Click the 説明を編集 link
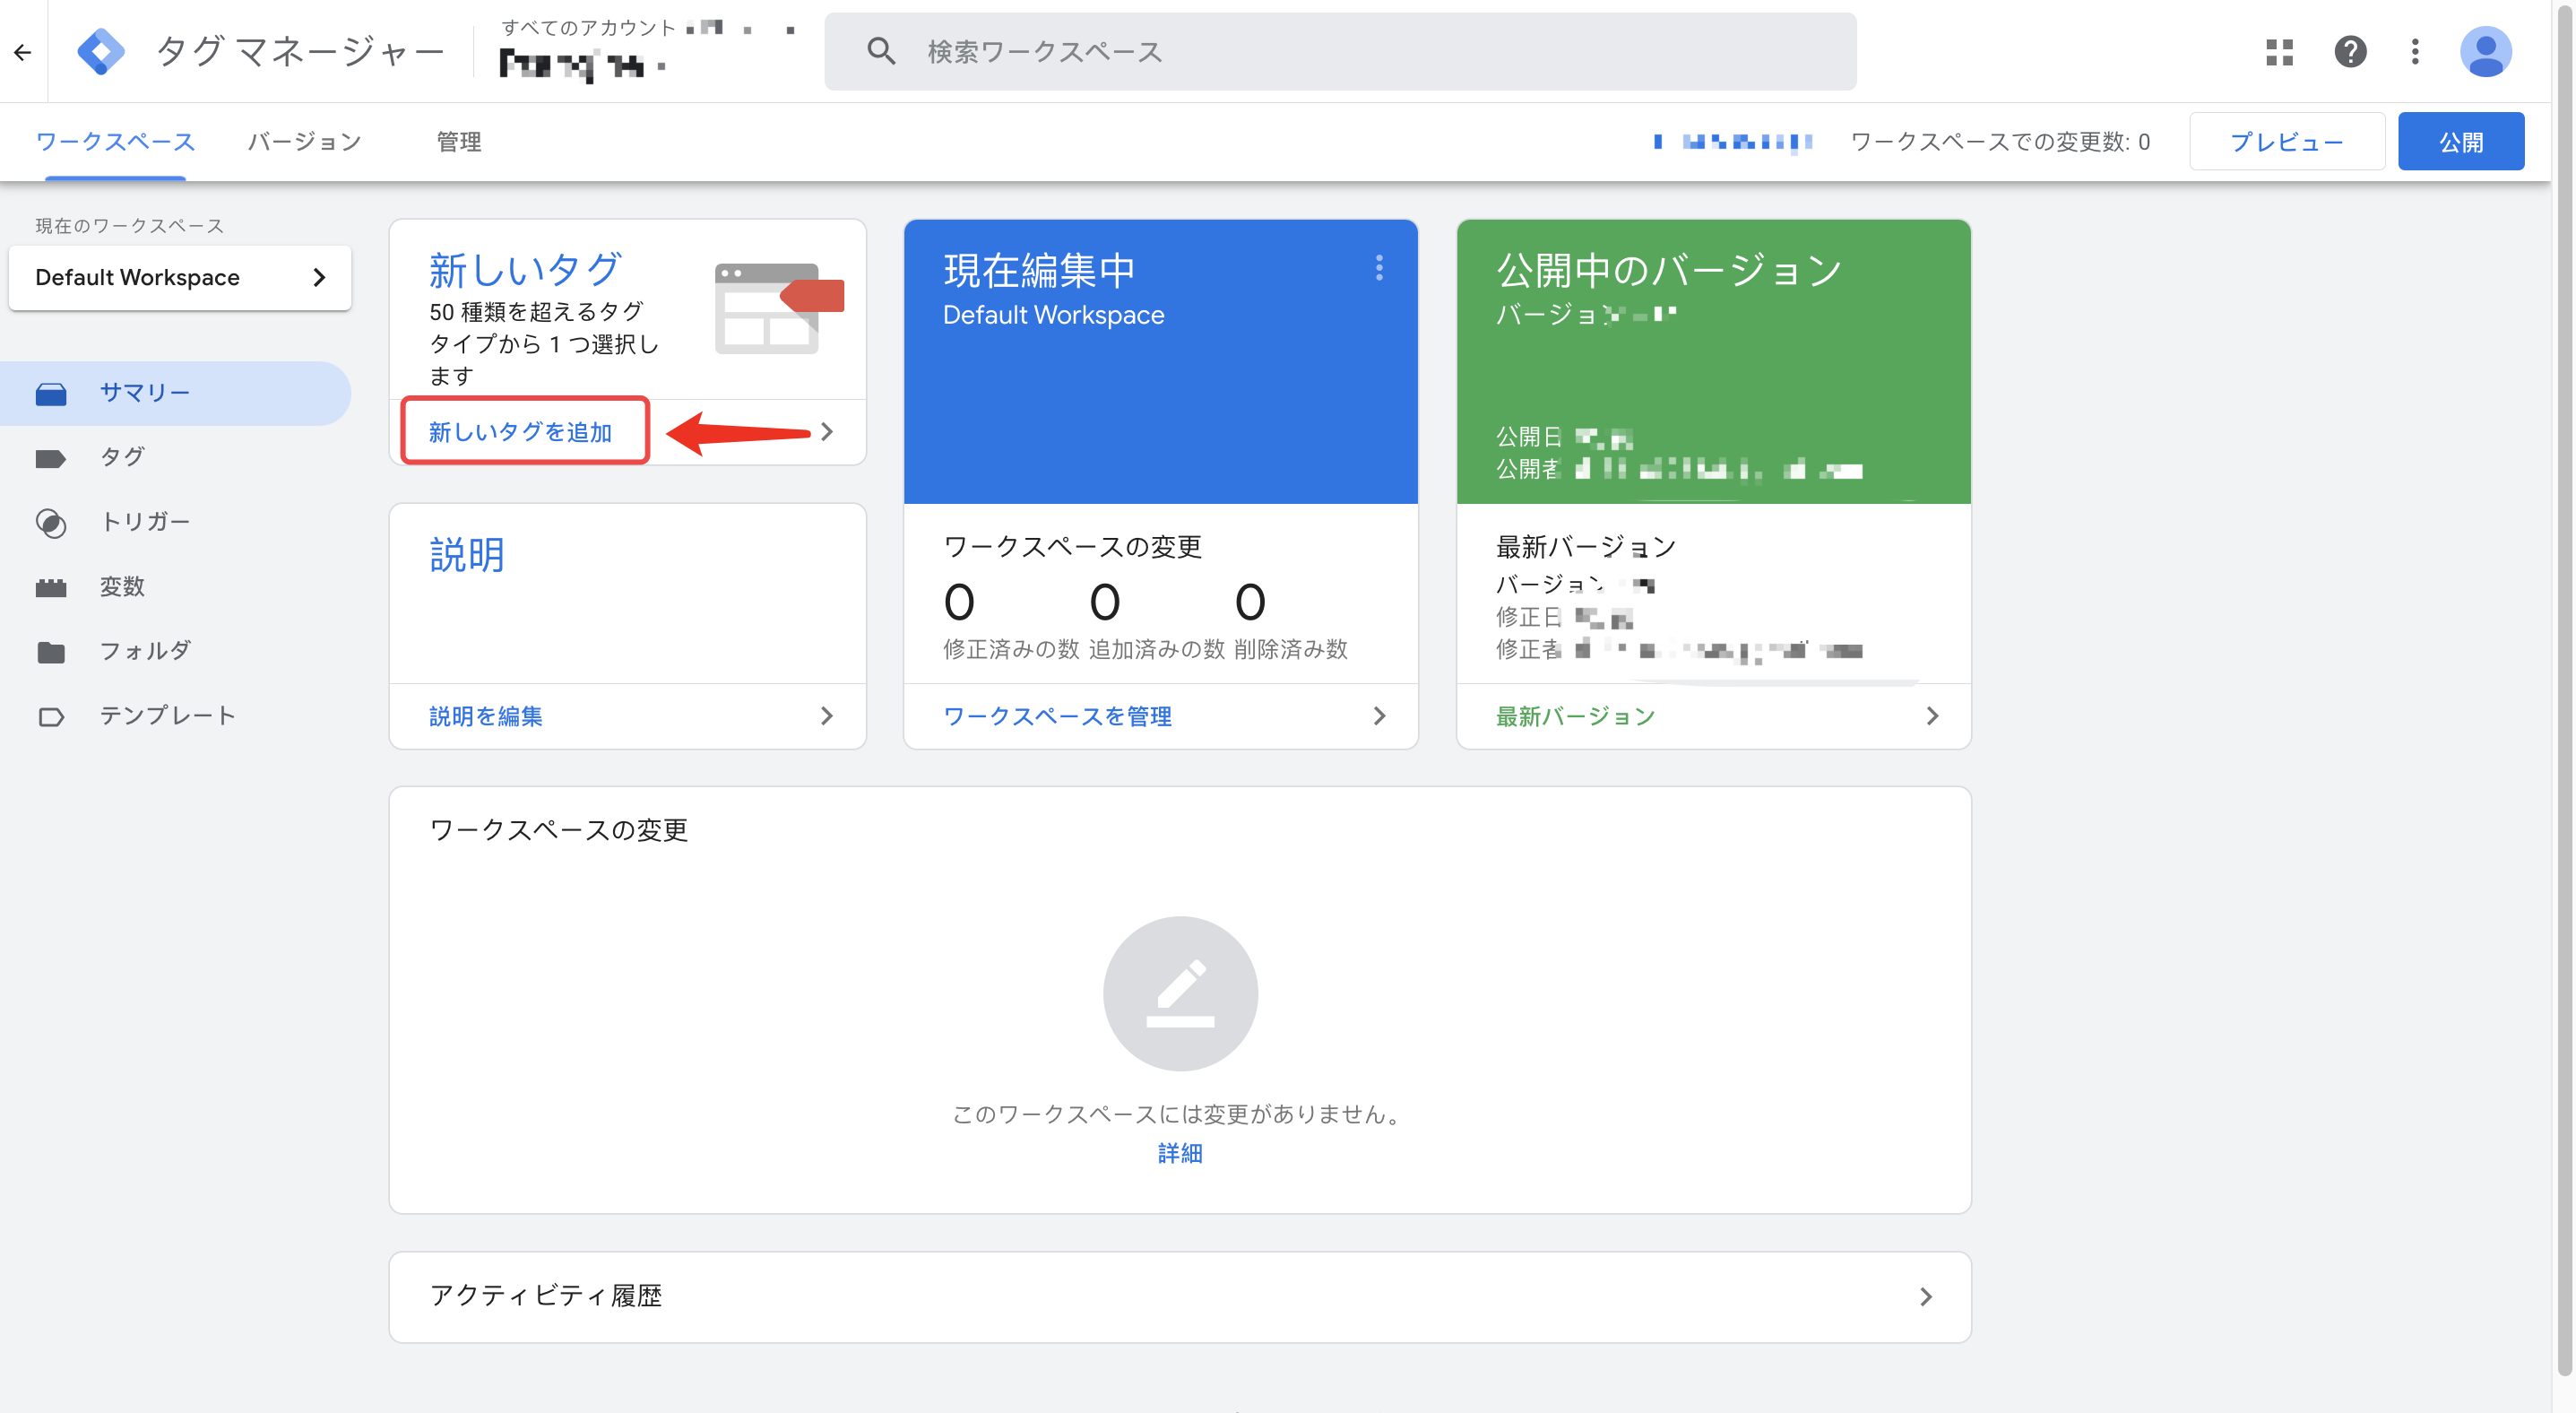The width and height of the screenshot is (2576, 1413). click(486, 716)
